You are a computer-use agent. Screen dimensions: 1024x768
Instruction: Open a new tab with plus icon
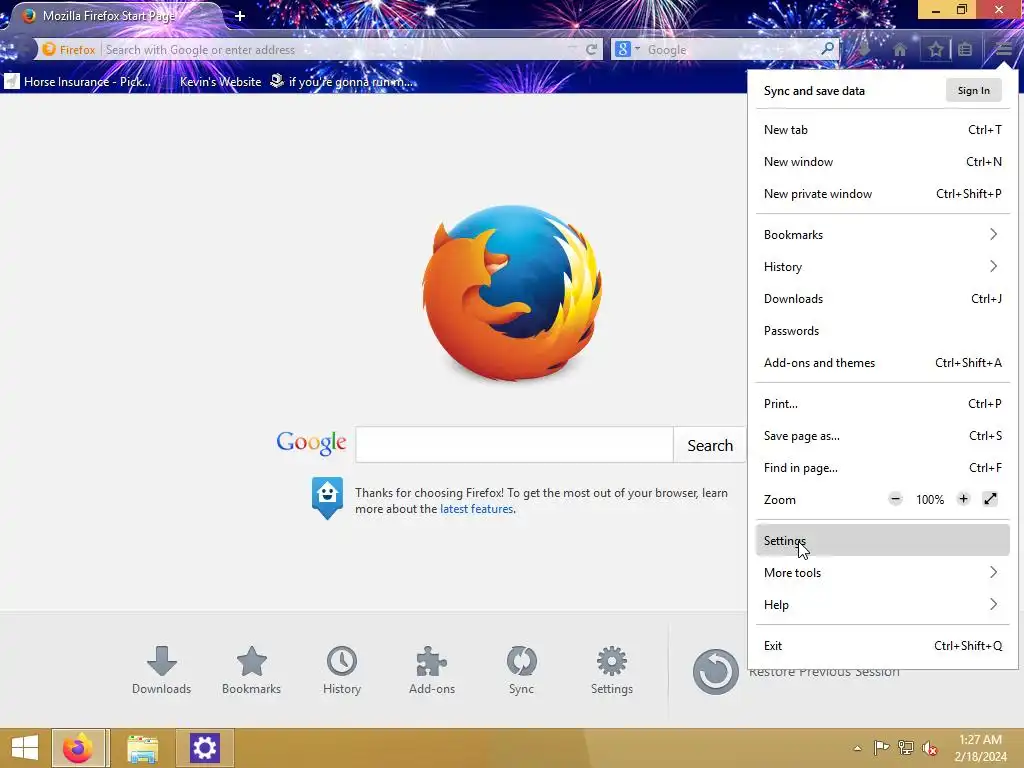[240, 16]
